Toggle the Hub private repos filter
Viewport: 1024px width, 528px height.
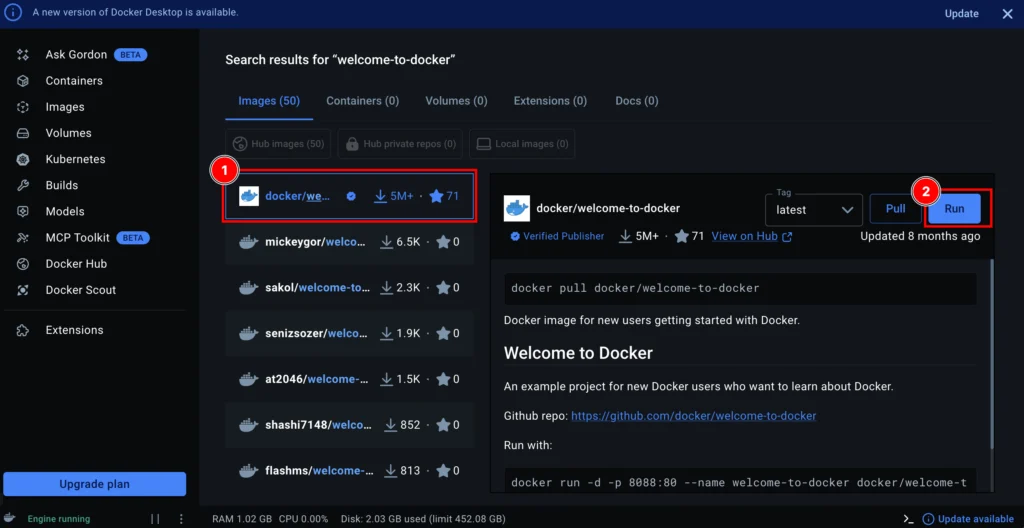tap(400, 144)
